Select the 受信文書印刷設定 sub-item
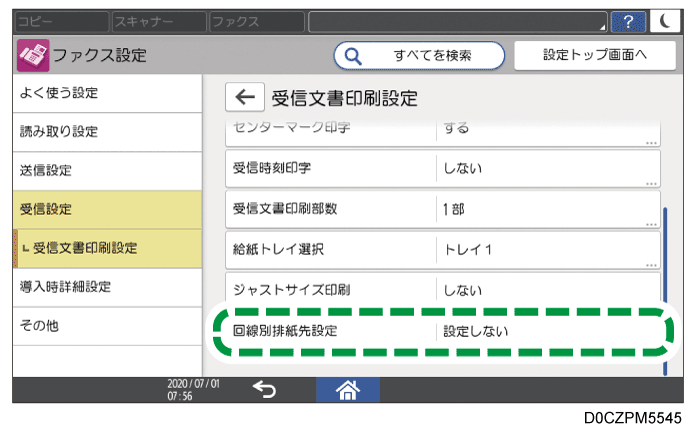This screenshot has height=431, width=695. 107,248
